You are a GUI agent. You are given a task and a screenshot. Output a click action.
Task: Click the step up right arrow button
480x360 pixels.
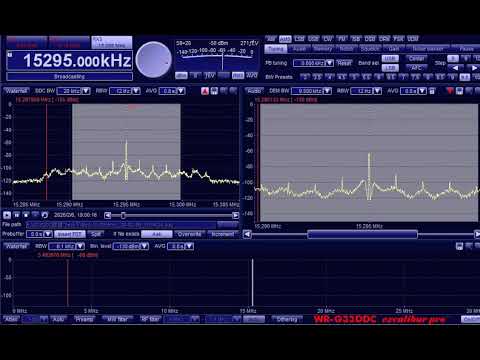tap(473, 68)
